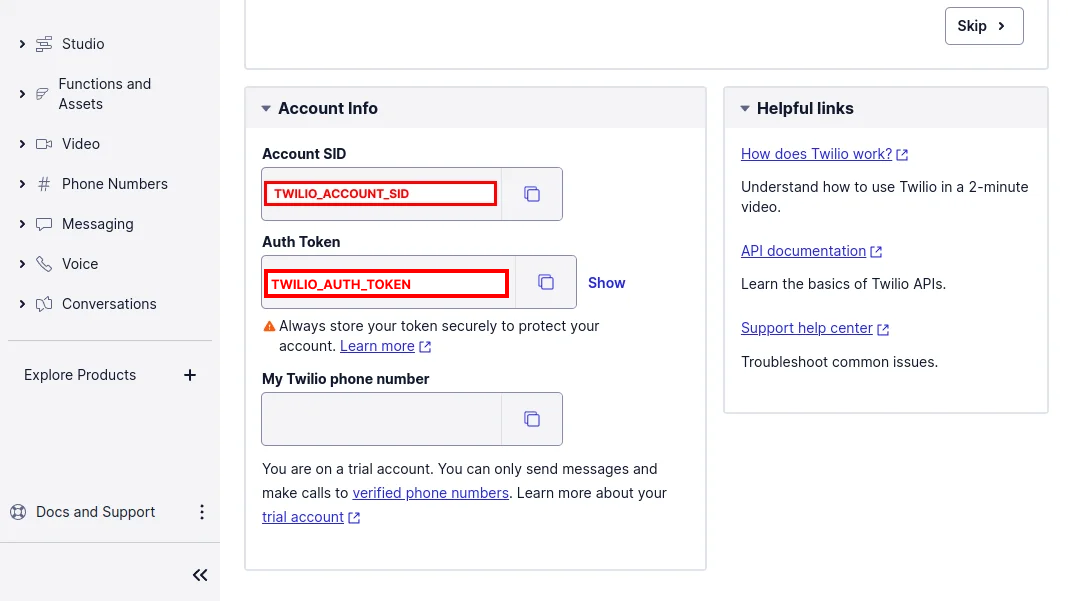Expand the Conversations menu chevron

[x=22, y=304]
